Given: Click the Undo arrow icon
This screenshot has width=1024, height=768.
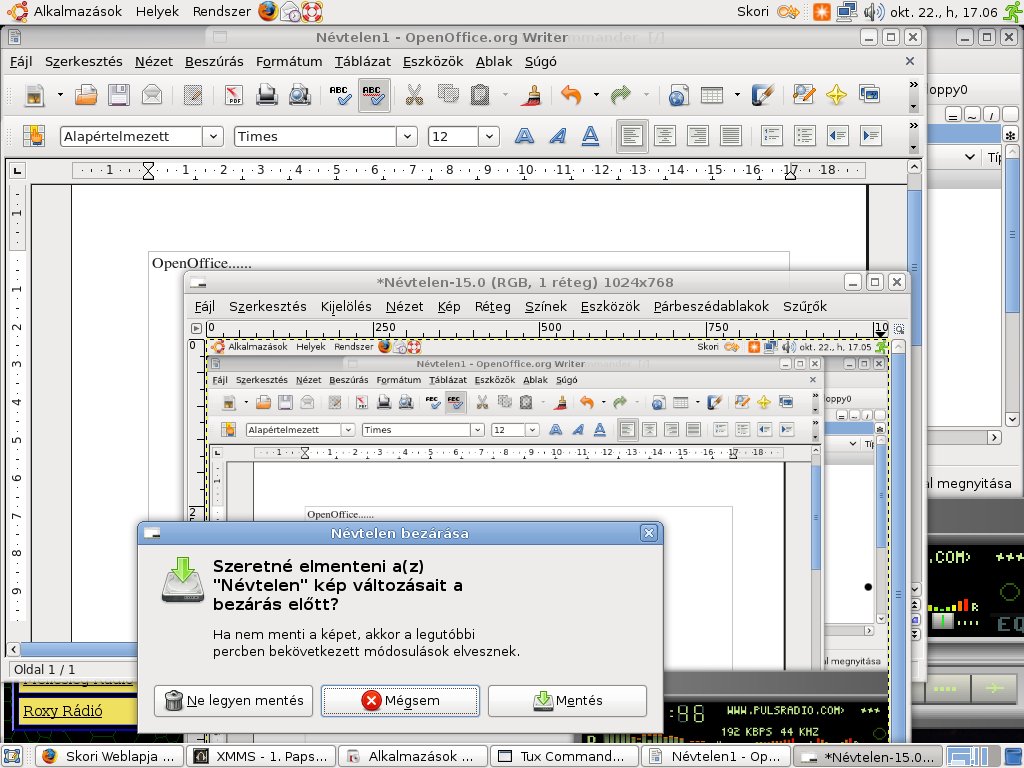Looking at the screenshot, I should 570,95.
